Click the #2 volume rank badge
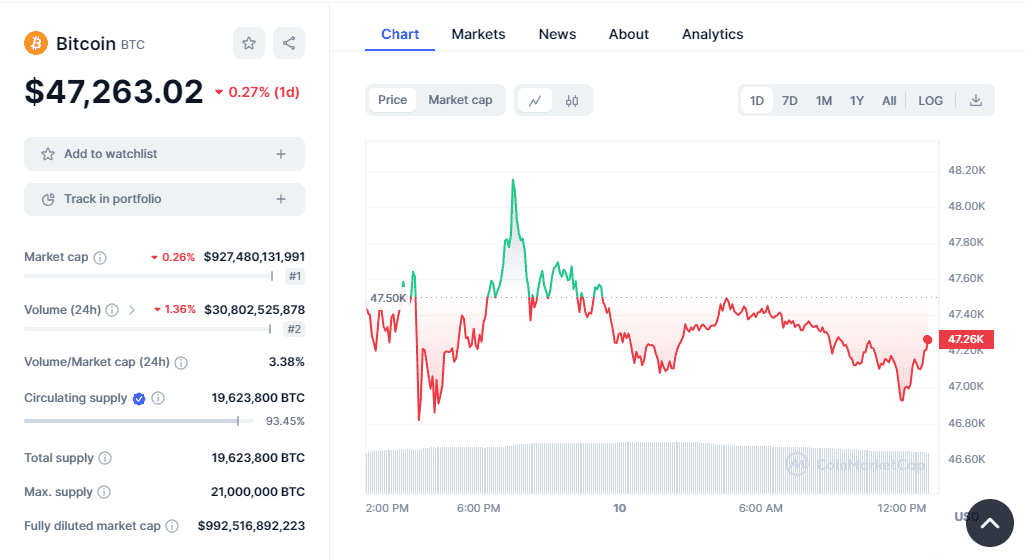 [x=295, y=329]
